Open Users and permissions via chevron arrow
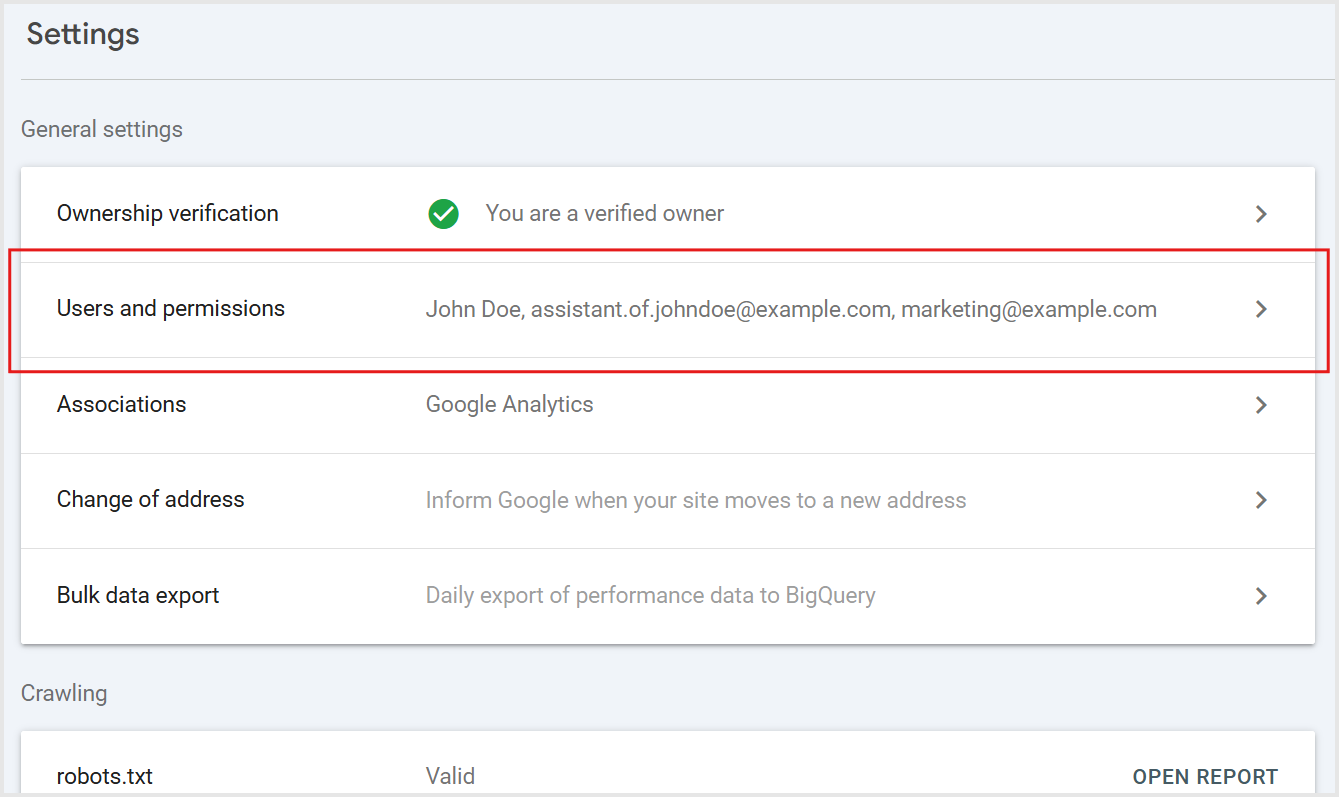This screenshot has height=797, width=1339. pos(1261,310)
